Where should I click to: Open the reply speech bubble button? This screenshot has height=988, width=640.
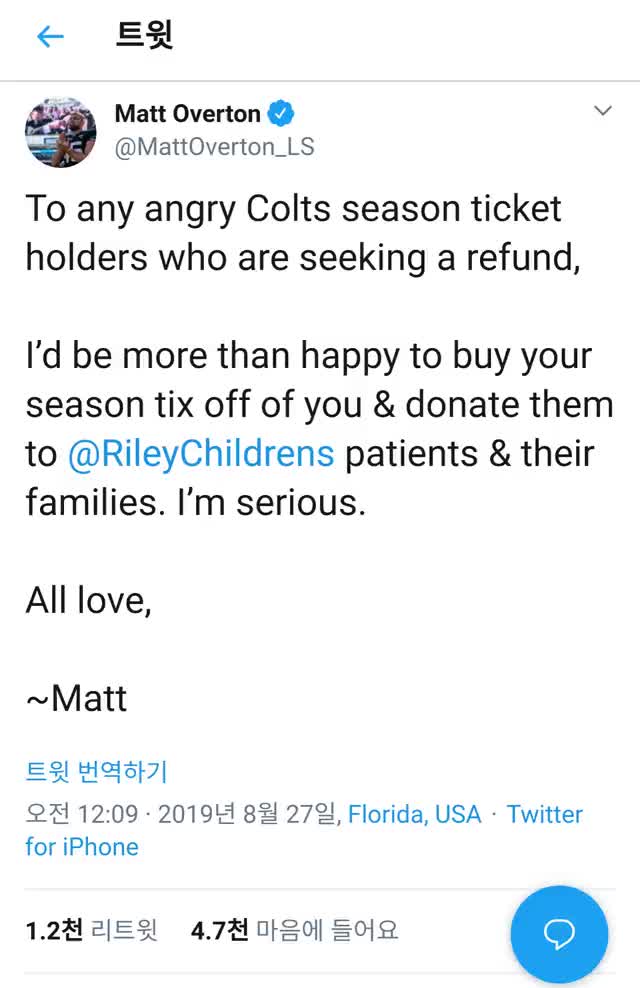point(559,933)
